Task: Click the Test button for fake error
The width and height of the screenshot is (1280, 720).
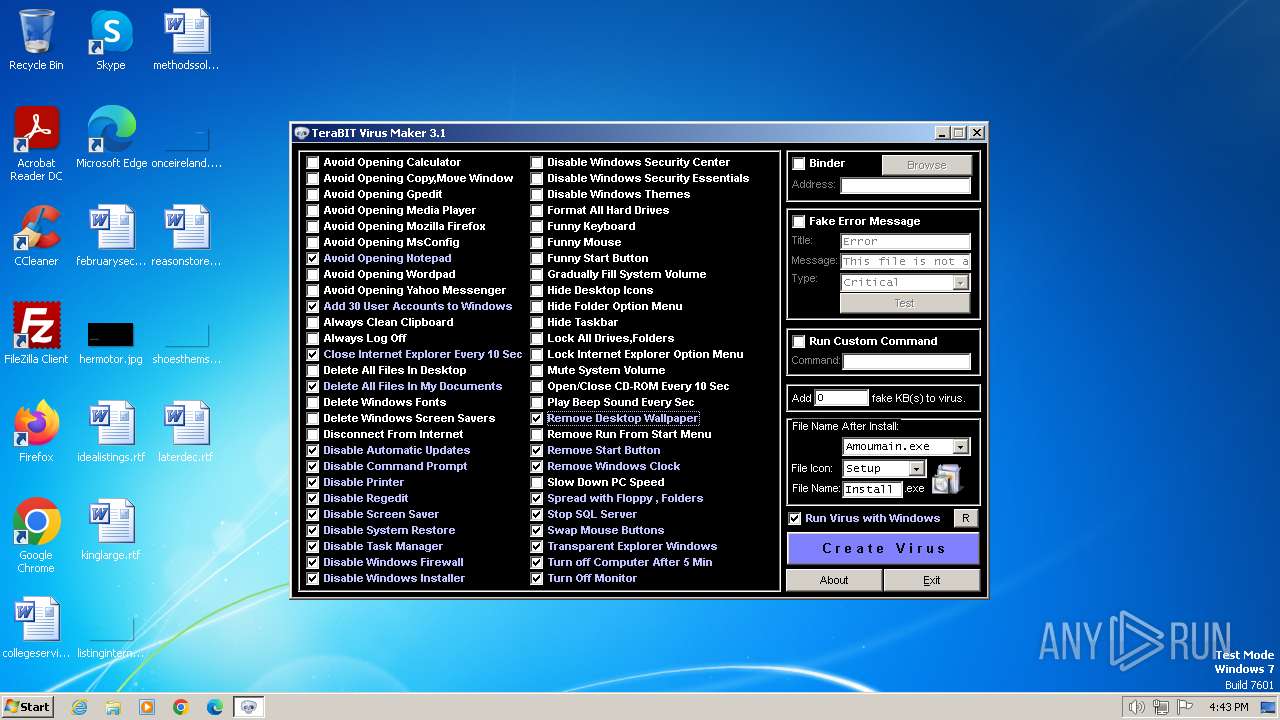Action: 905,303
